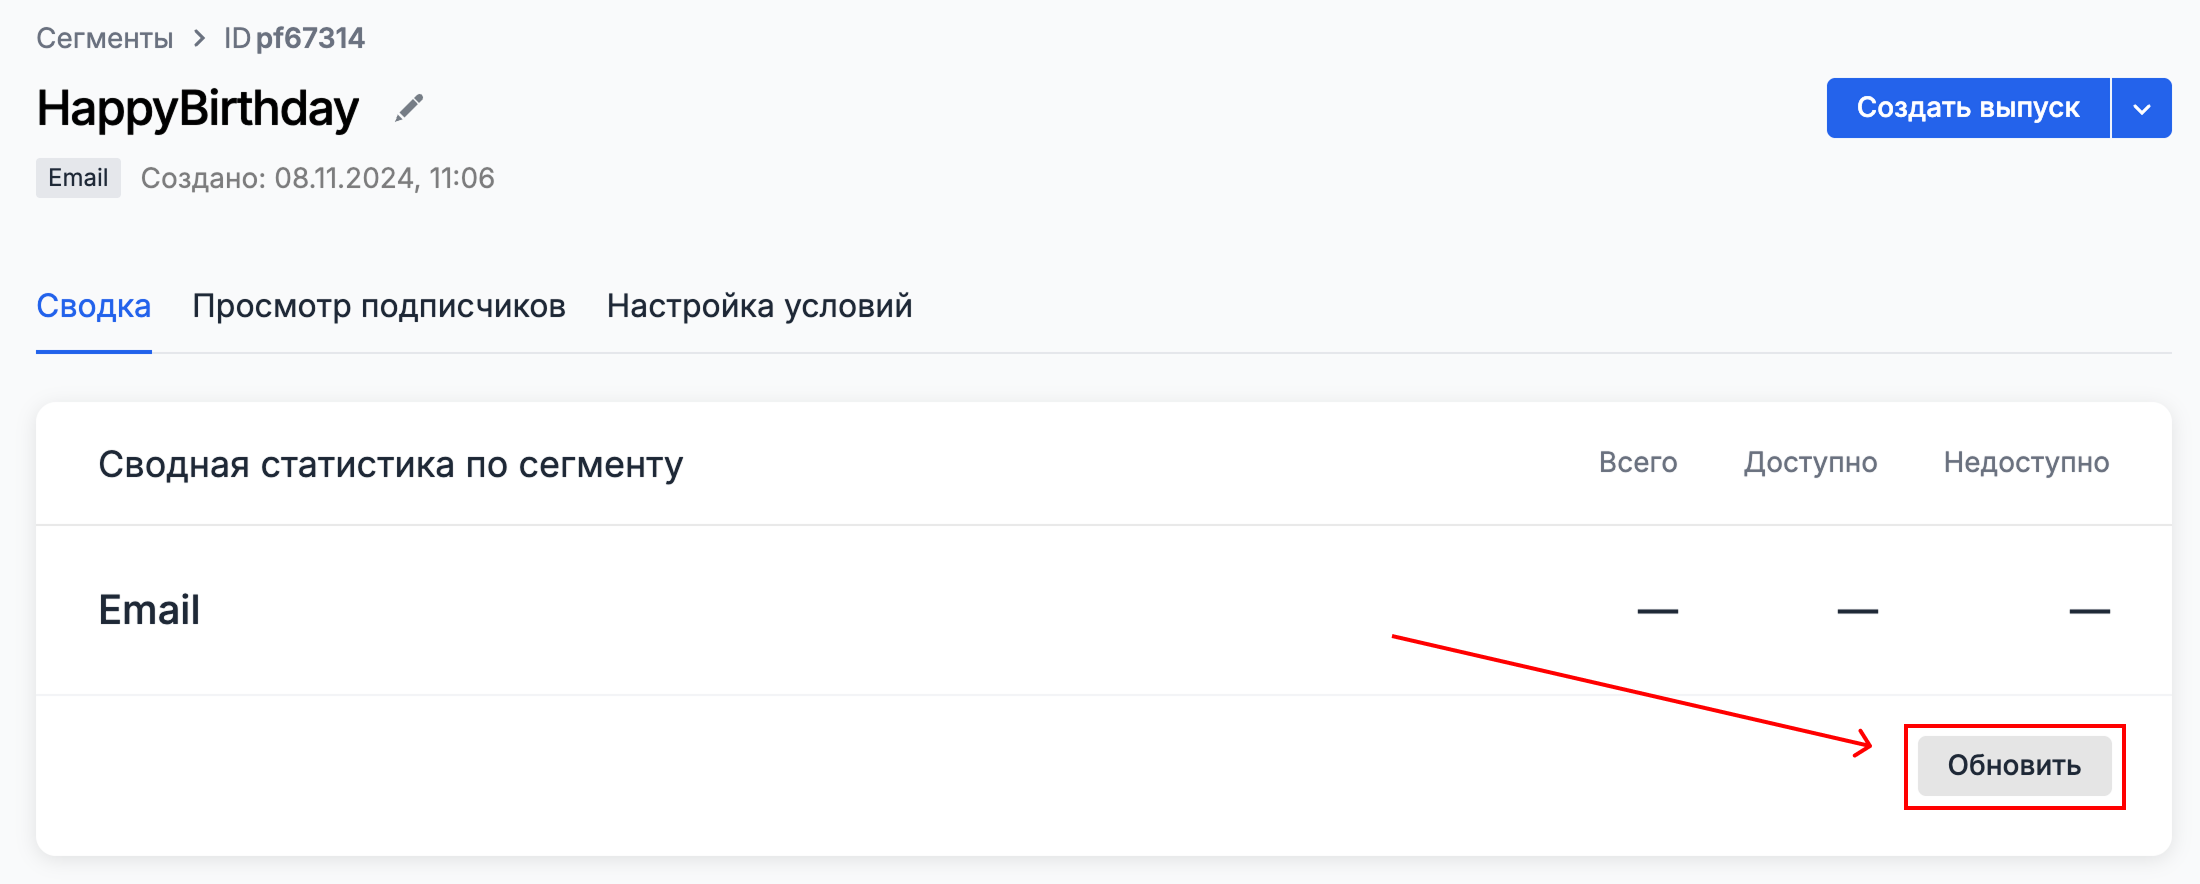Click the Обновить button

[x=2014, y=764]
